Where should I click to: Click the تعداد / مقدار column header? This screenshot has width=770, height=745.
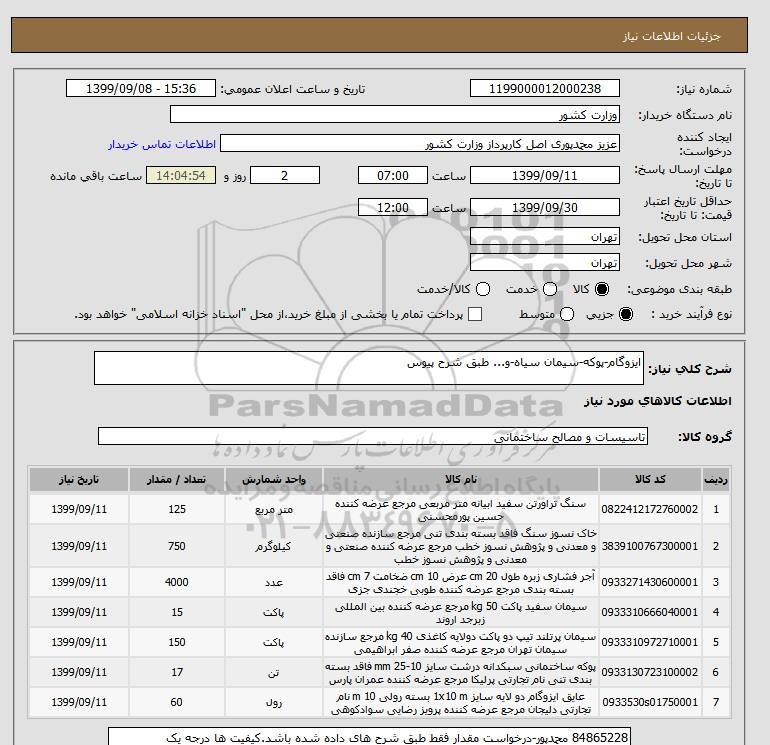(x=177, y=479)
